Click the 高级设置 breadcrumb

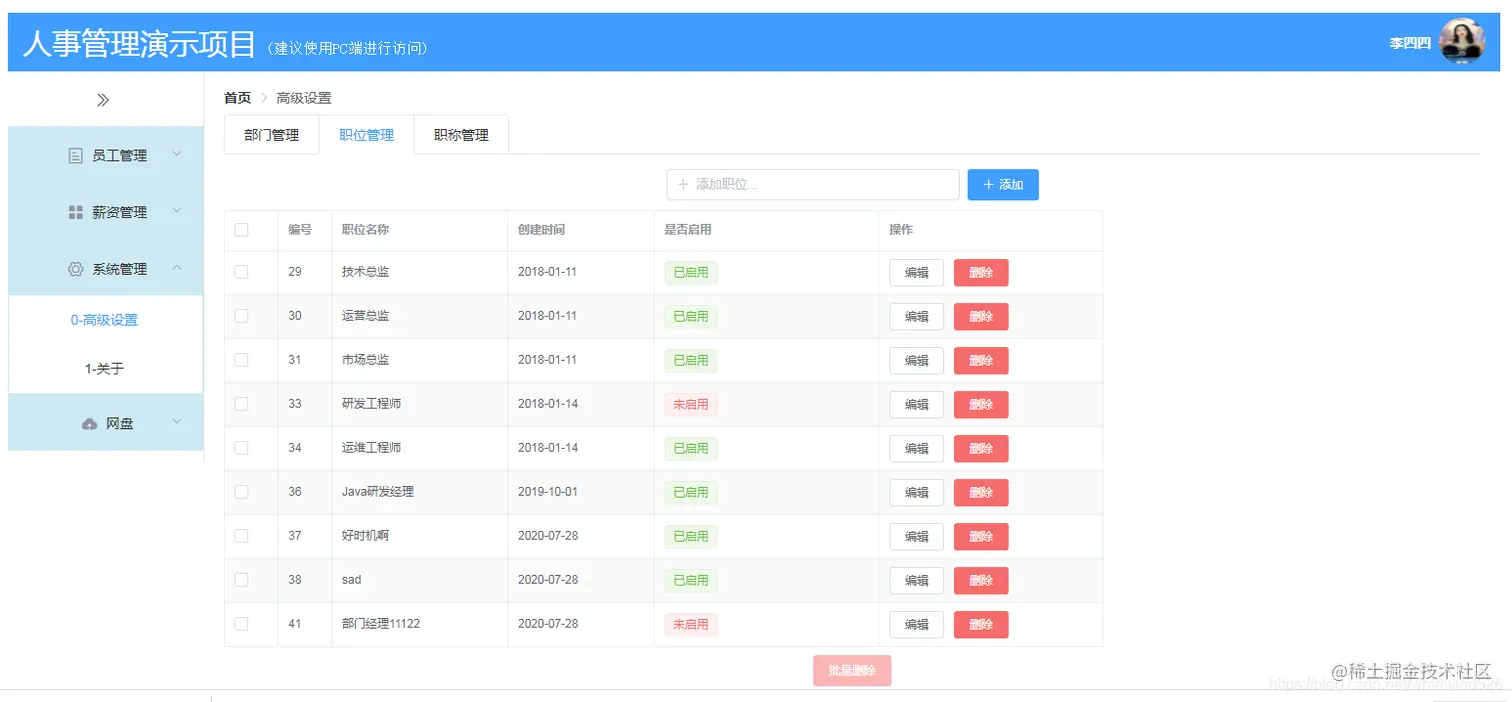(x=304, y=98)
